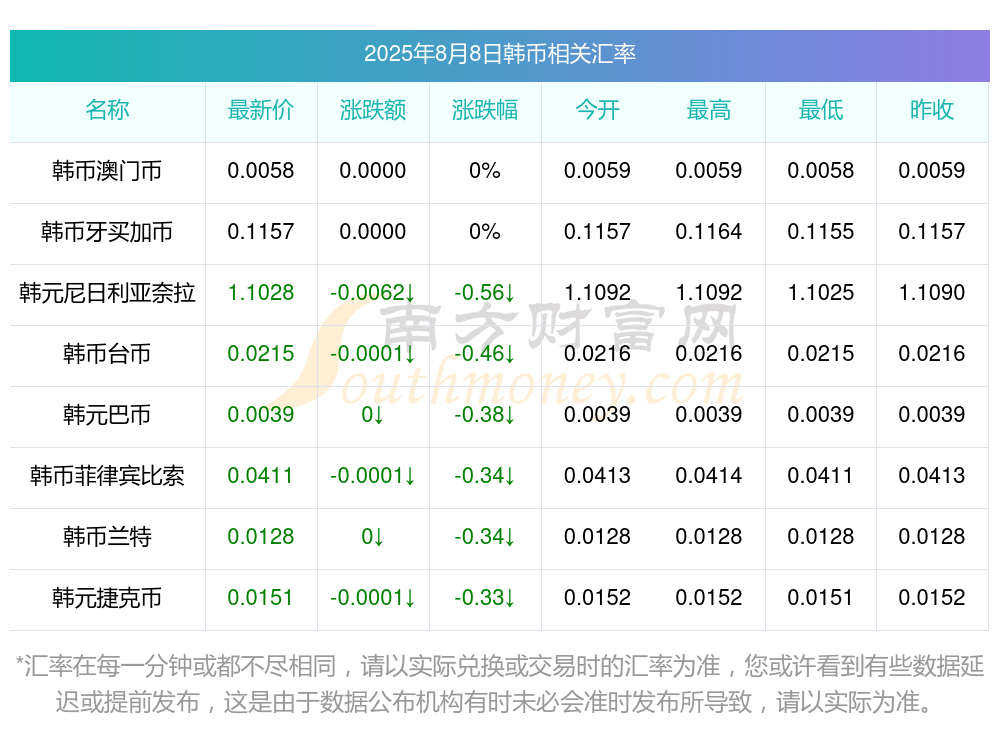Click the 1.1025 low value
Screen dimensions: 1000x733
[820, 292]
